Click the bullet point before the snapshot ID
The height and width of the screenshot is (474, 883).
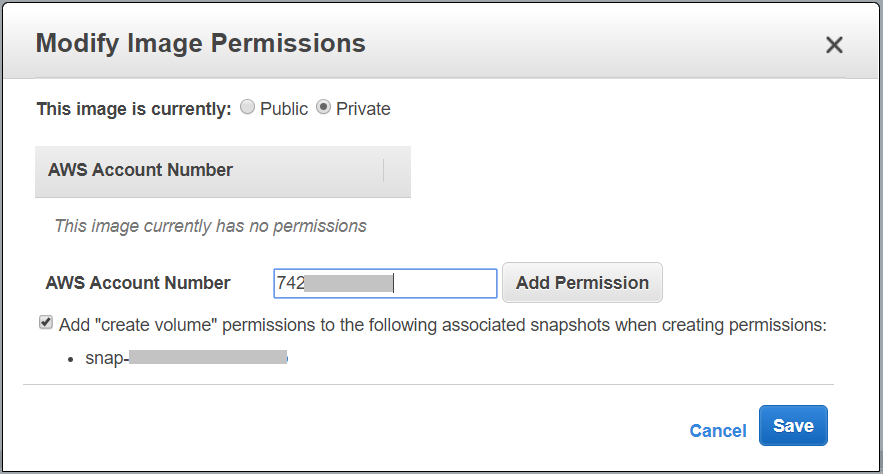(x=71, y=358)
